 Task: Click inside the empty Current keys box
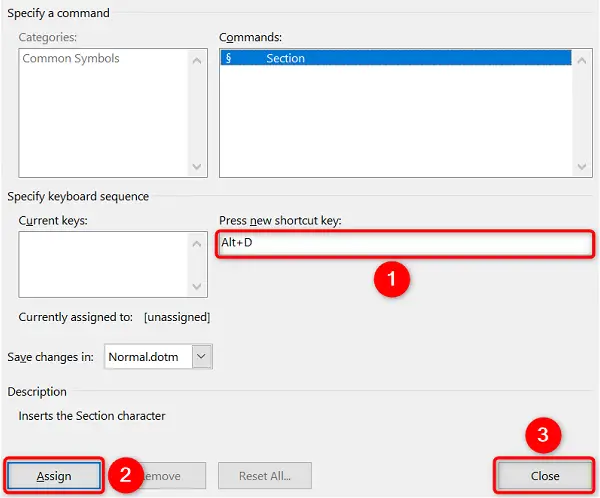[x=103, y=264]
